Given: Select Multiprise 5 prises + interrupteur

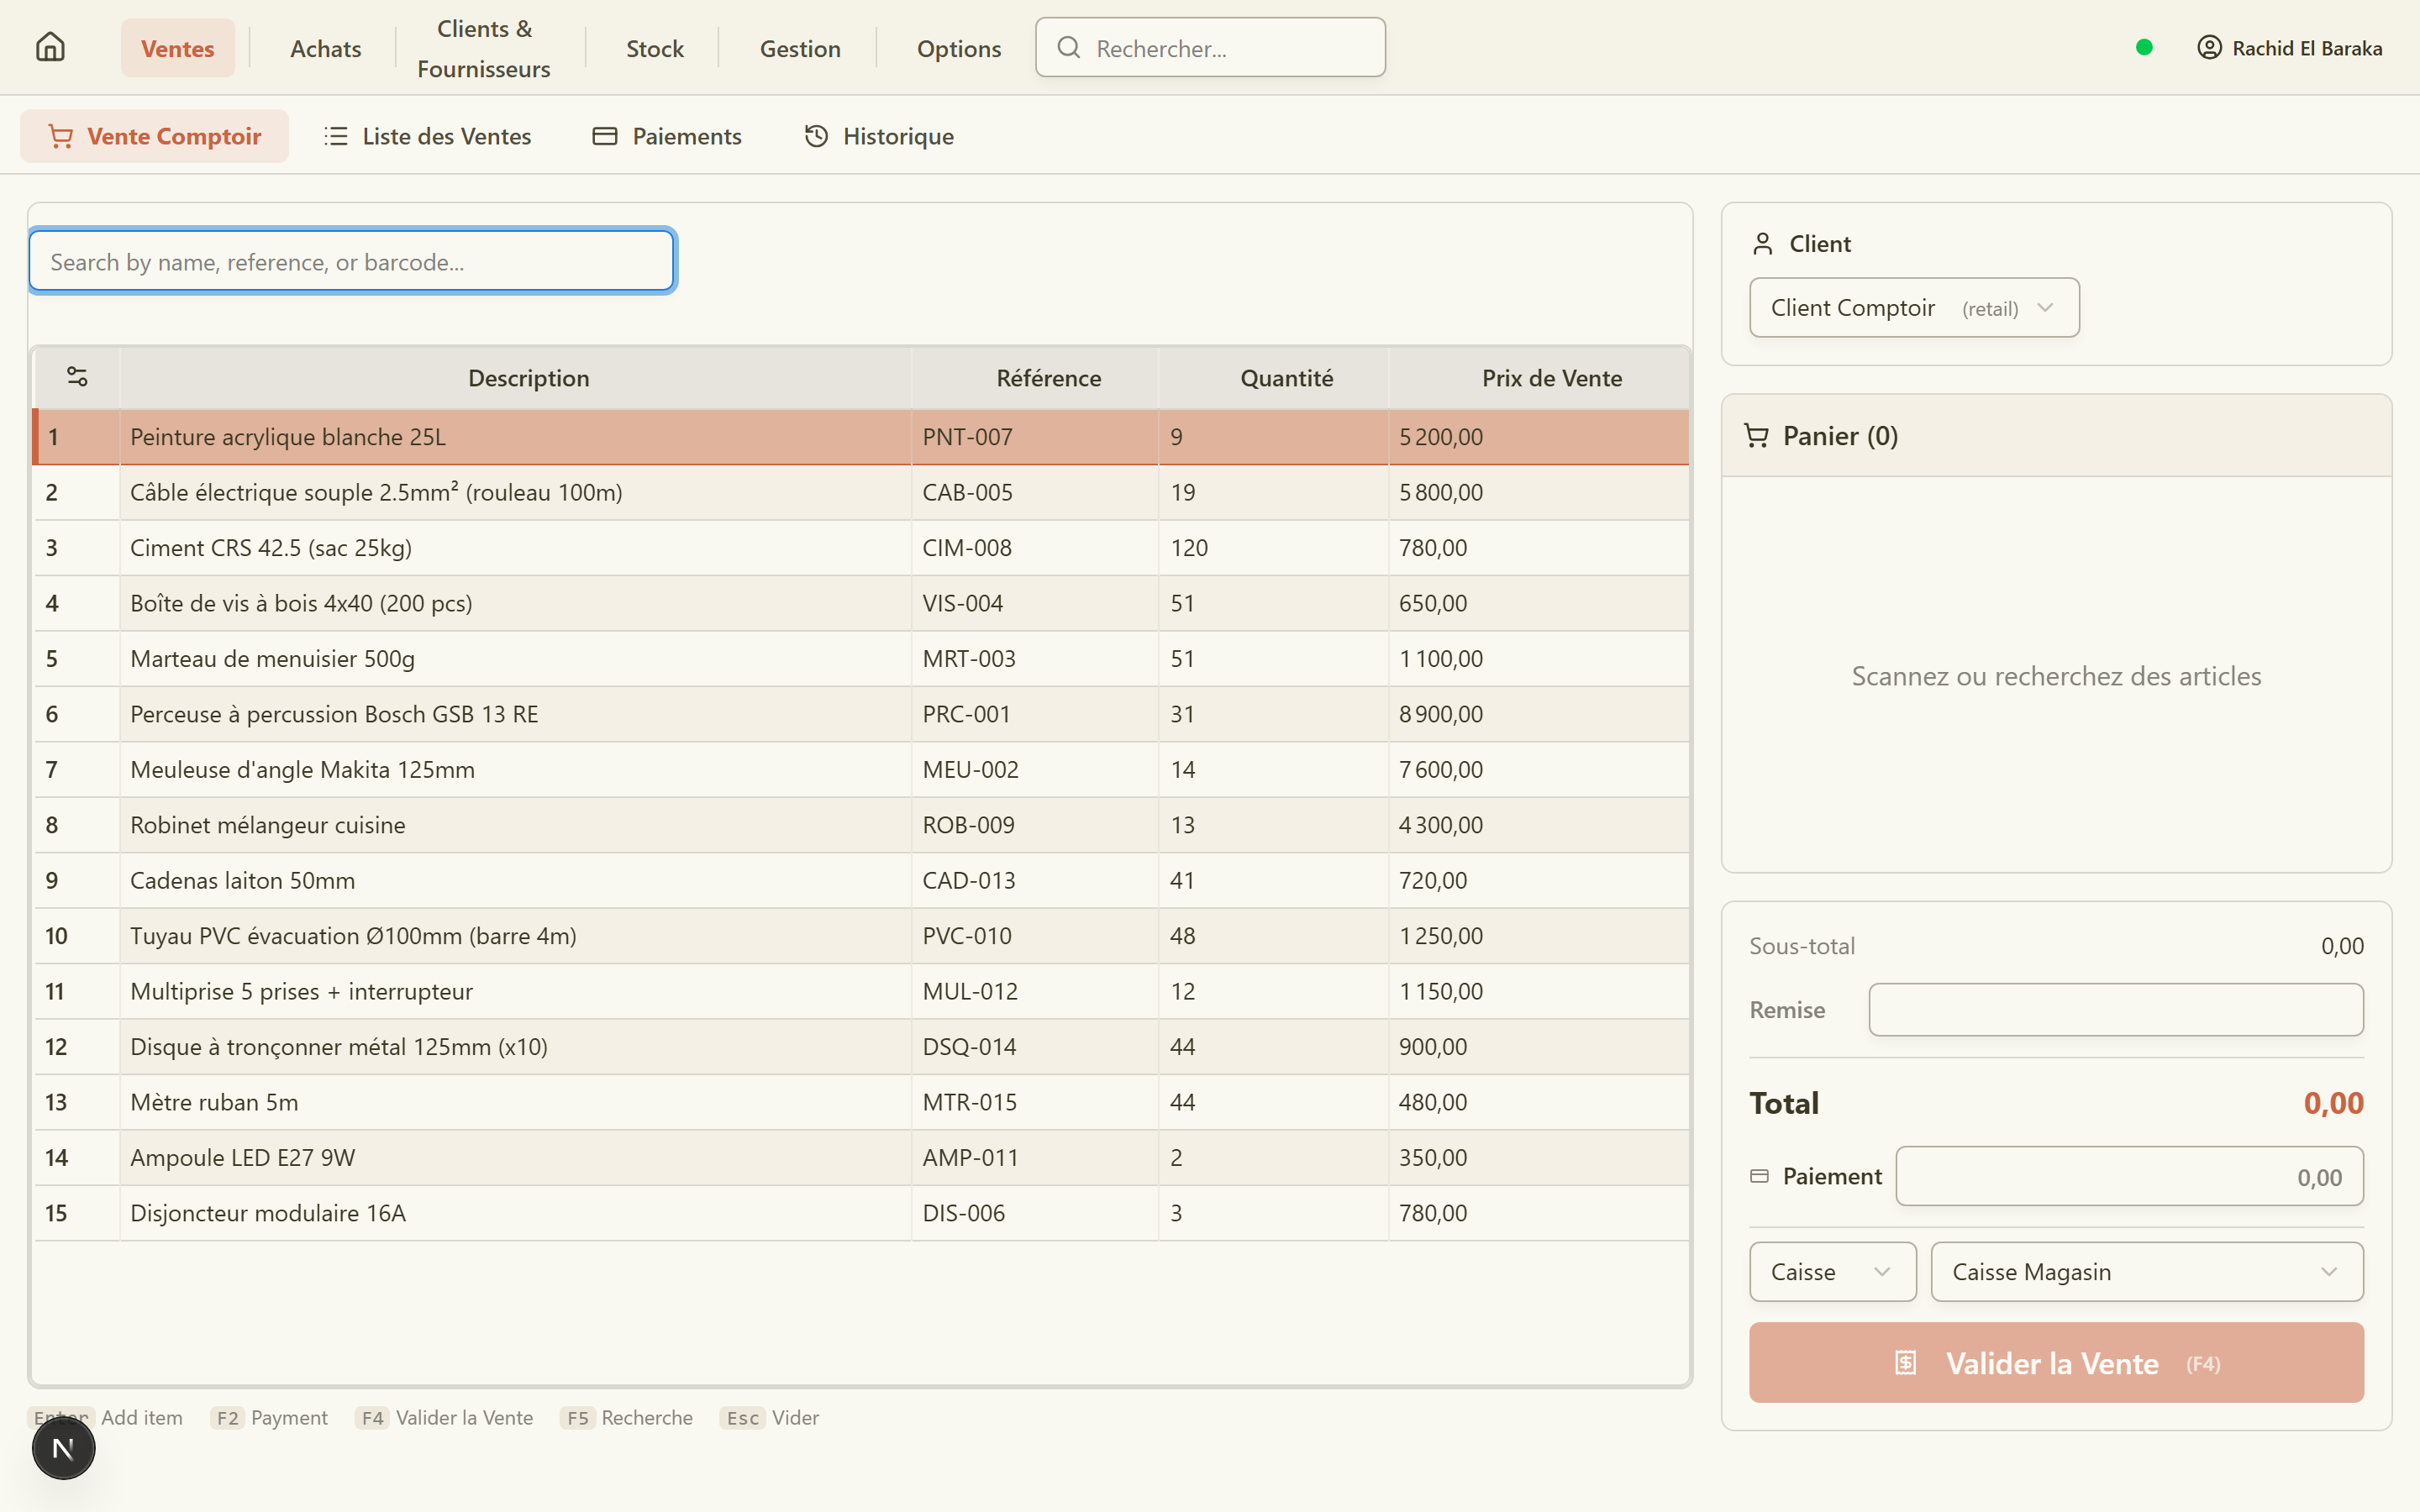Looking at the screenshot, I should pyautogui.click(x=861, y=992).
